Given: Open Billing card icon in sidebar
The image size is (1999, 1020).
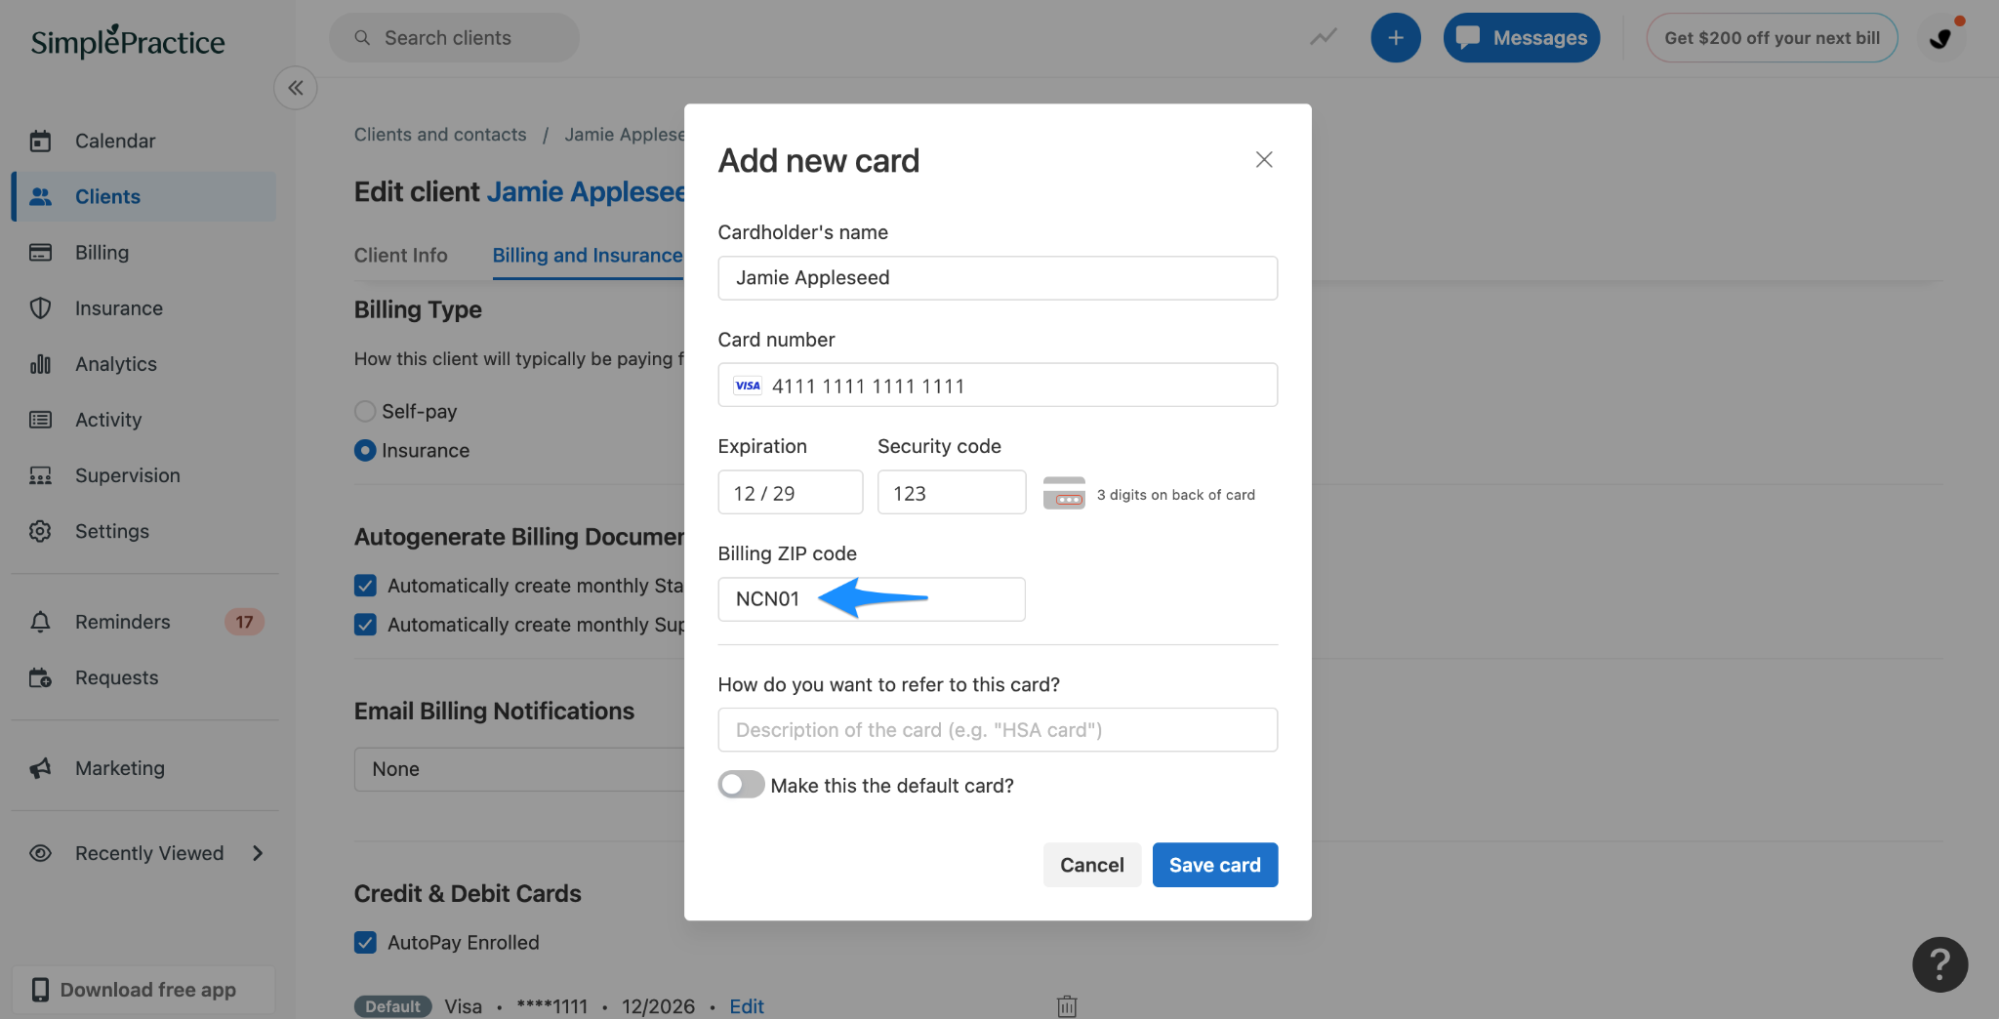Looking at the screenshot, I should 40,253.
